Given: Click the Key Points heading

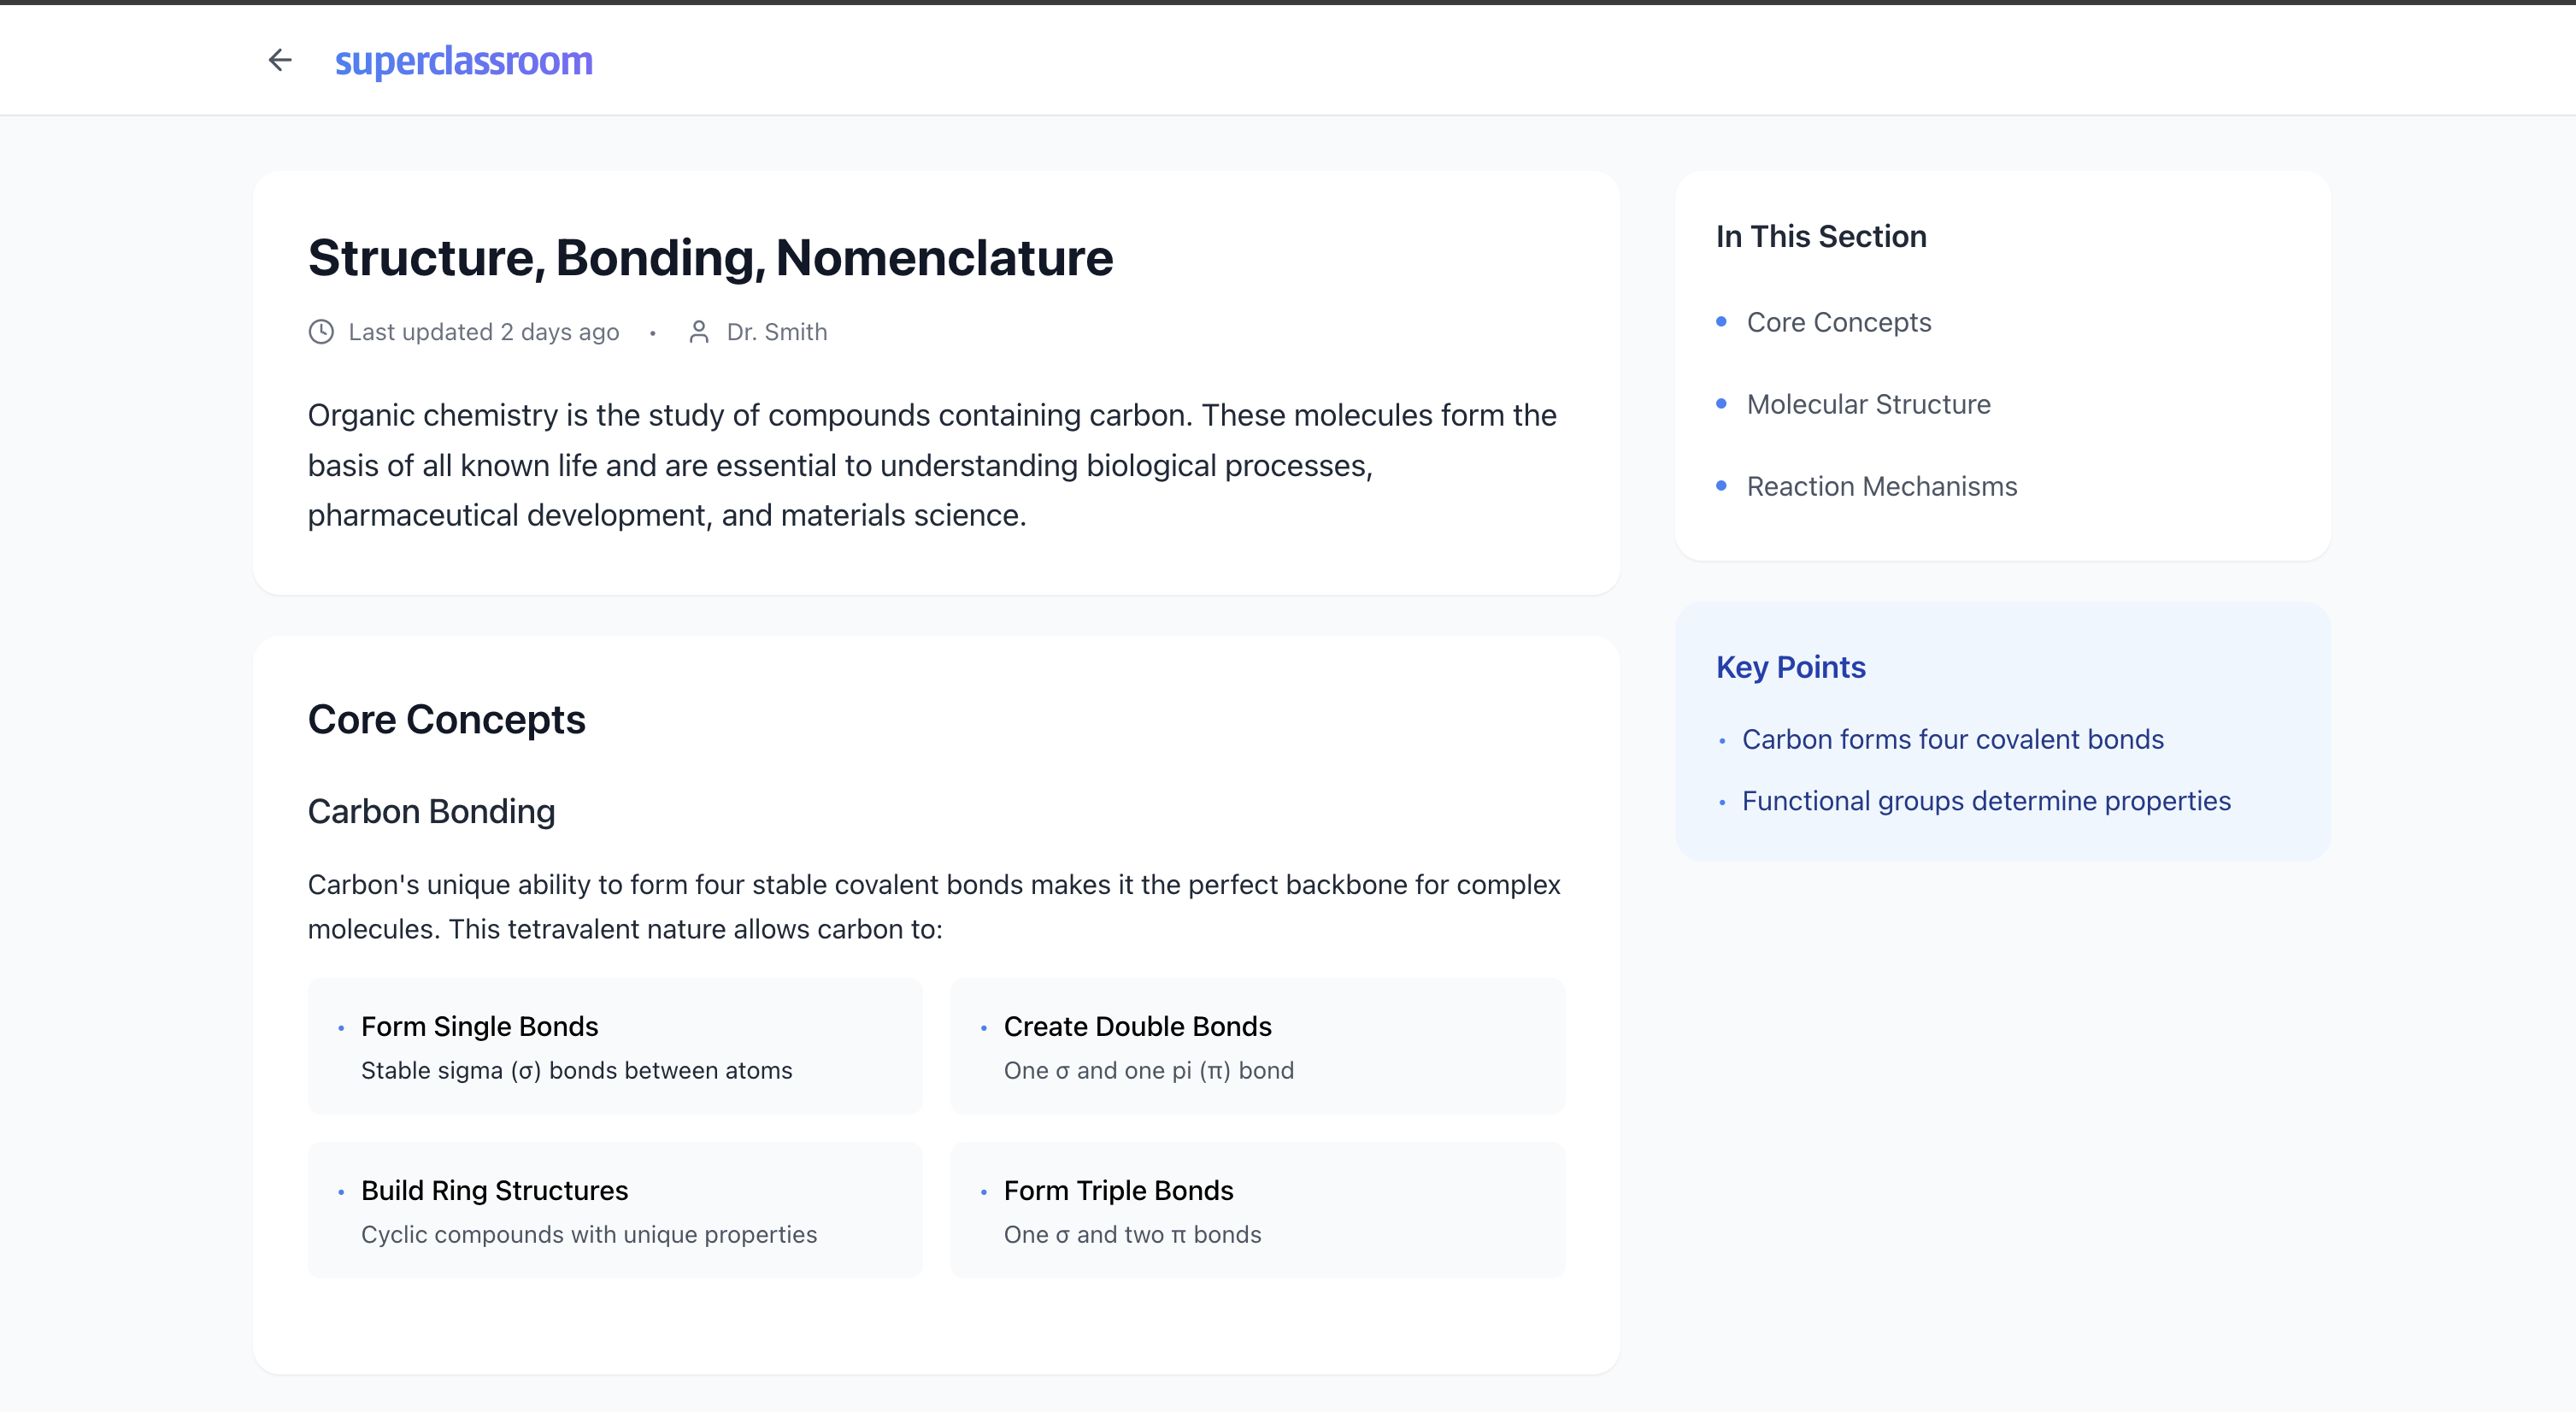Looking at the screenshot, I should [x=1790, y=667].
